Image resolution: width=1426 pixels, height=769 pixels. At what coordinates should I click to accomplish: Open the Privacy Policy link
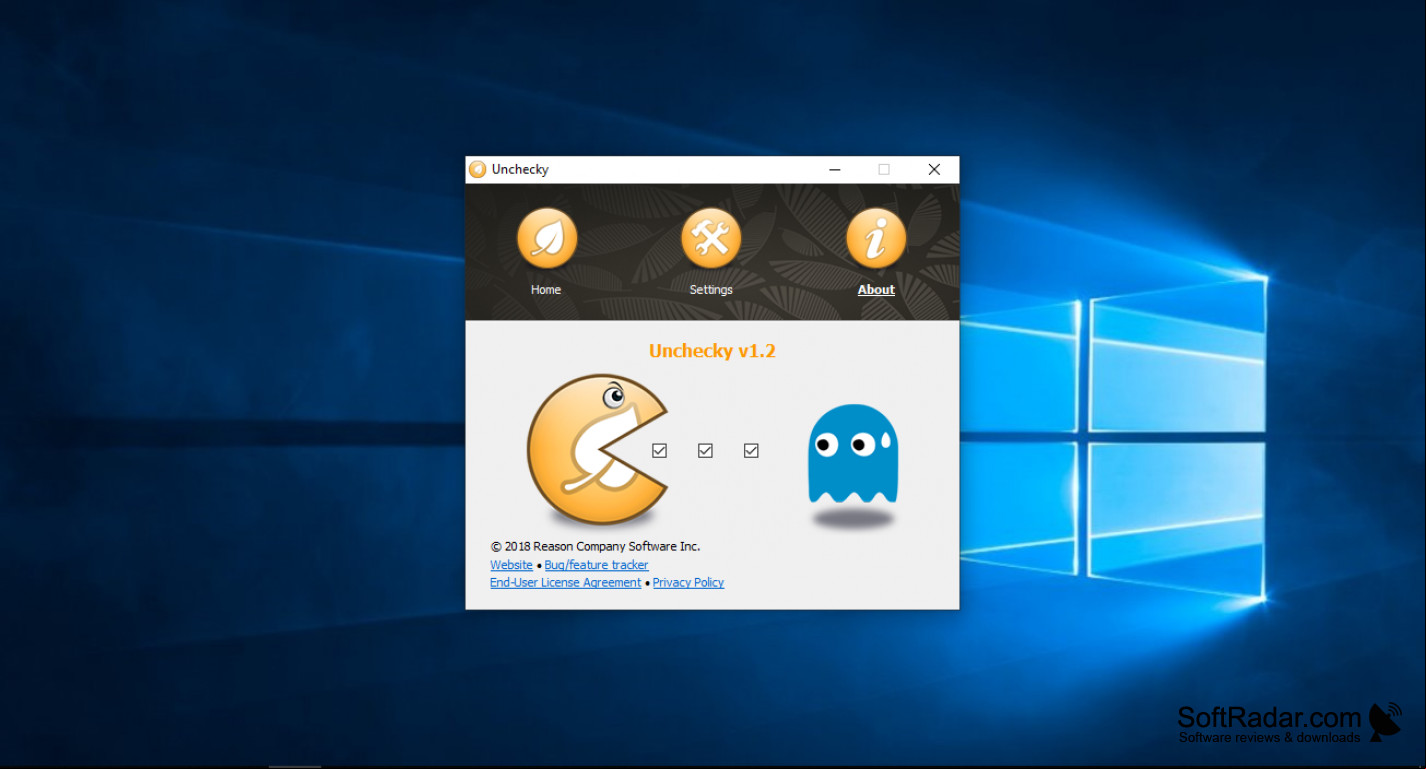pos(688,583)
